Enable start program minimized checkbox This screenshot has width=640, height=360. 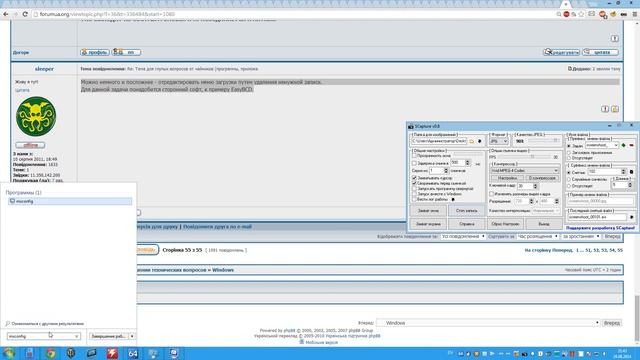click(414, 189)
